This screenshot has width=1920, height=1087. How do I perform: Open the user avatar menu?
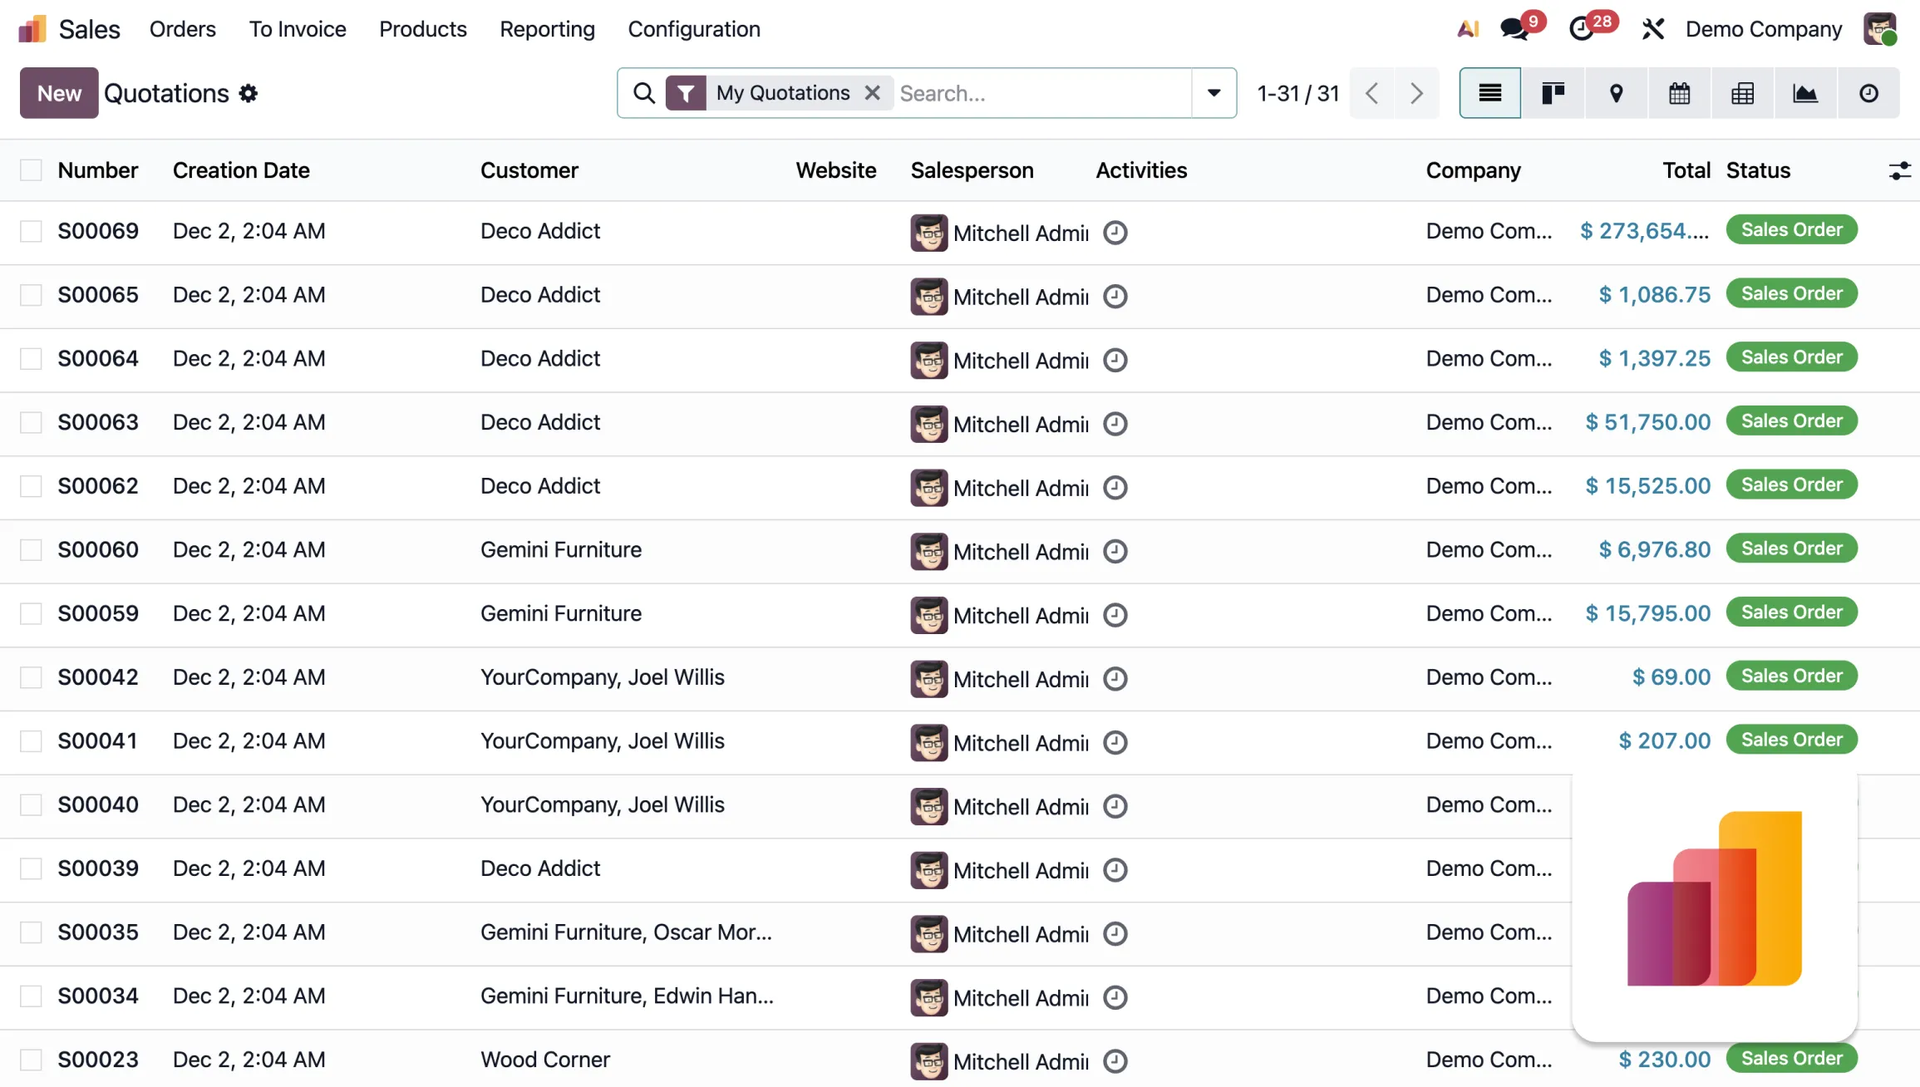(x=1879, y=29)
